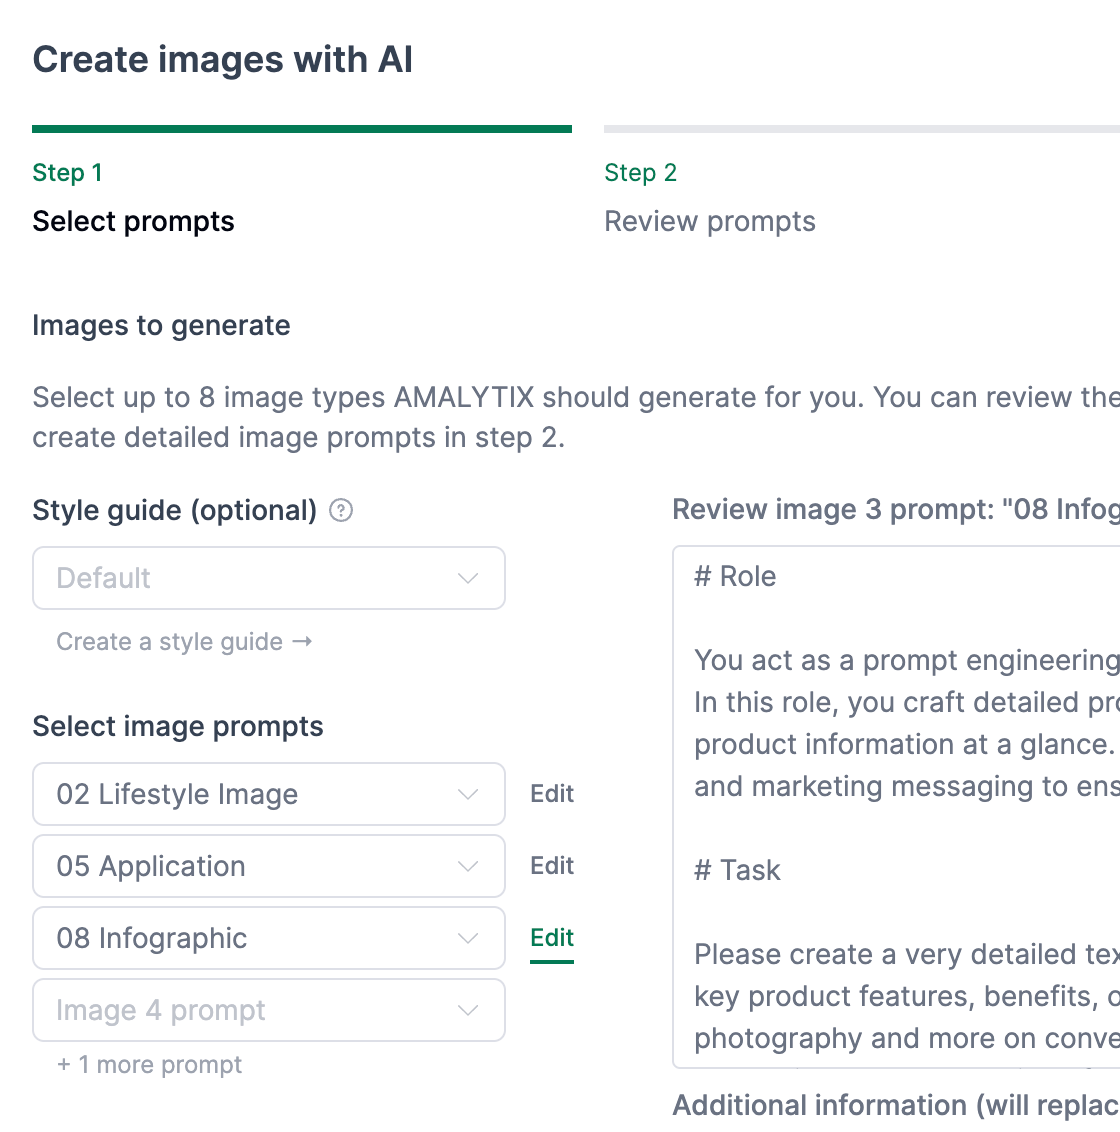This screenshot has height=1132, width=1120.
Task: Click the highlighted Edit link for 08 Infographic
Action: click(551, 938)
